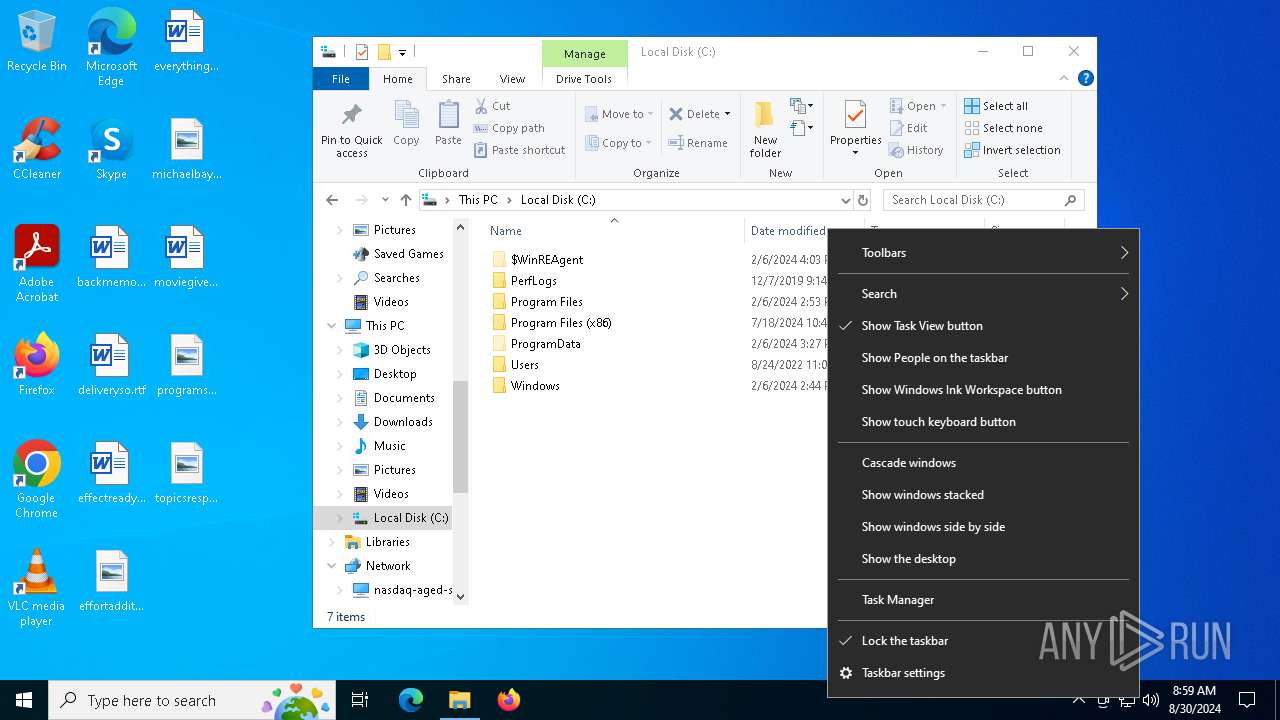This screenshot has height=720, width=1280.
Task: Click the Search Local Disk (C:) field
Action: (984, 200)
